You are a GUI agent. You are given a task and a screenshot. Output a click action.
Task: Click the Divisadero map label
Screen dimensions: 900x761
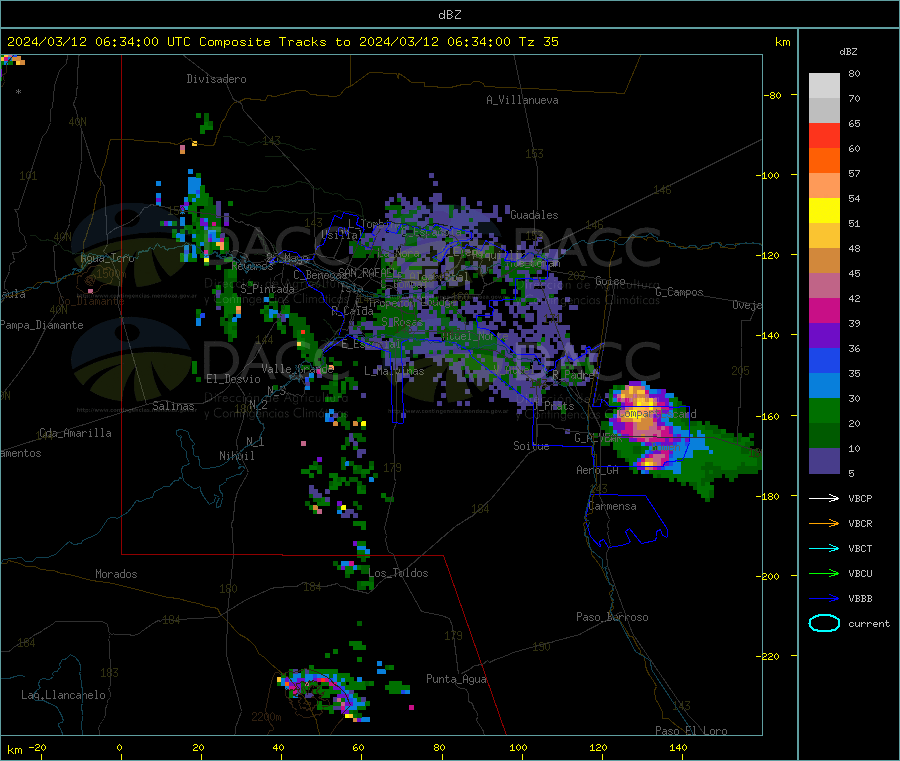[216, 79]
